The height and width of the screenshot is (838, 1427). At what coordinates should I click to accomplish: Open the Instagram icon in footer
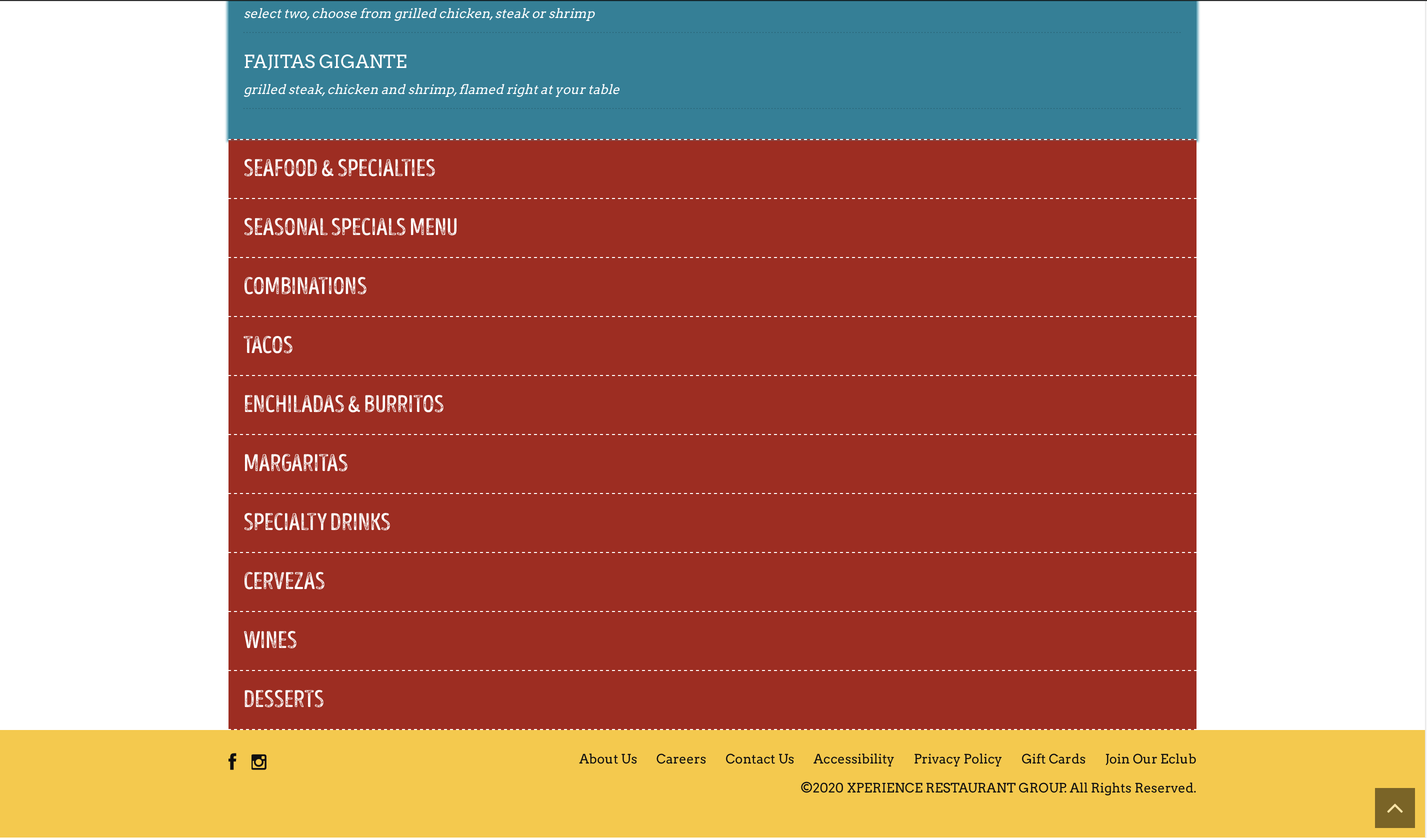[x=259, y=762]
